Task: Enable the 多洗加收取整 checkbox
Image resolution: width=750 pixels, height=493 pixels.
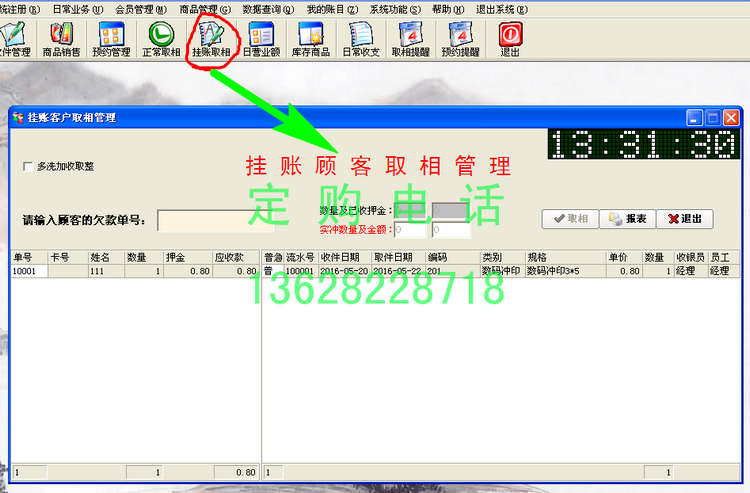Action: 28,166
